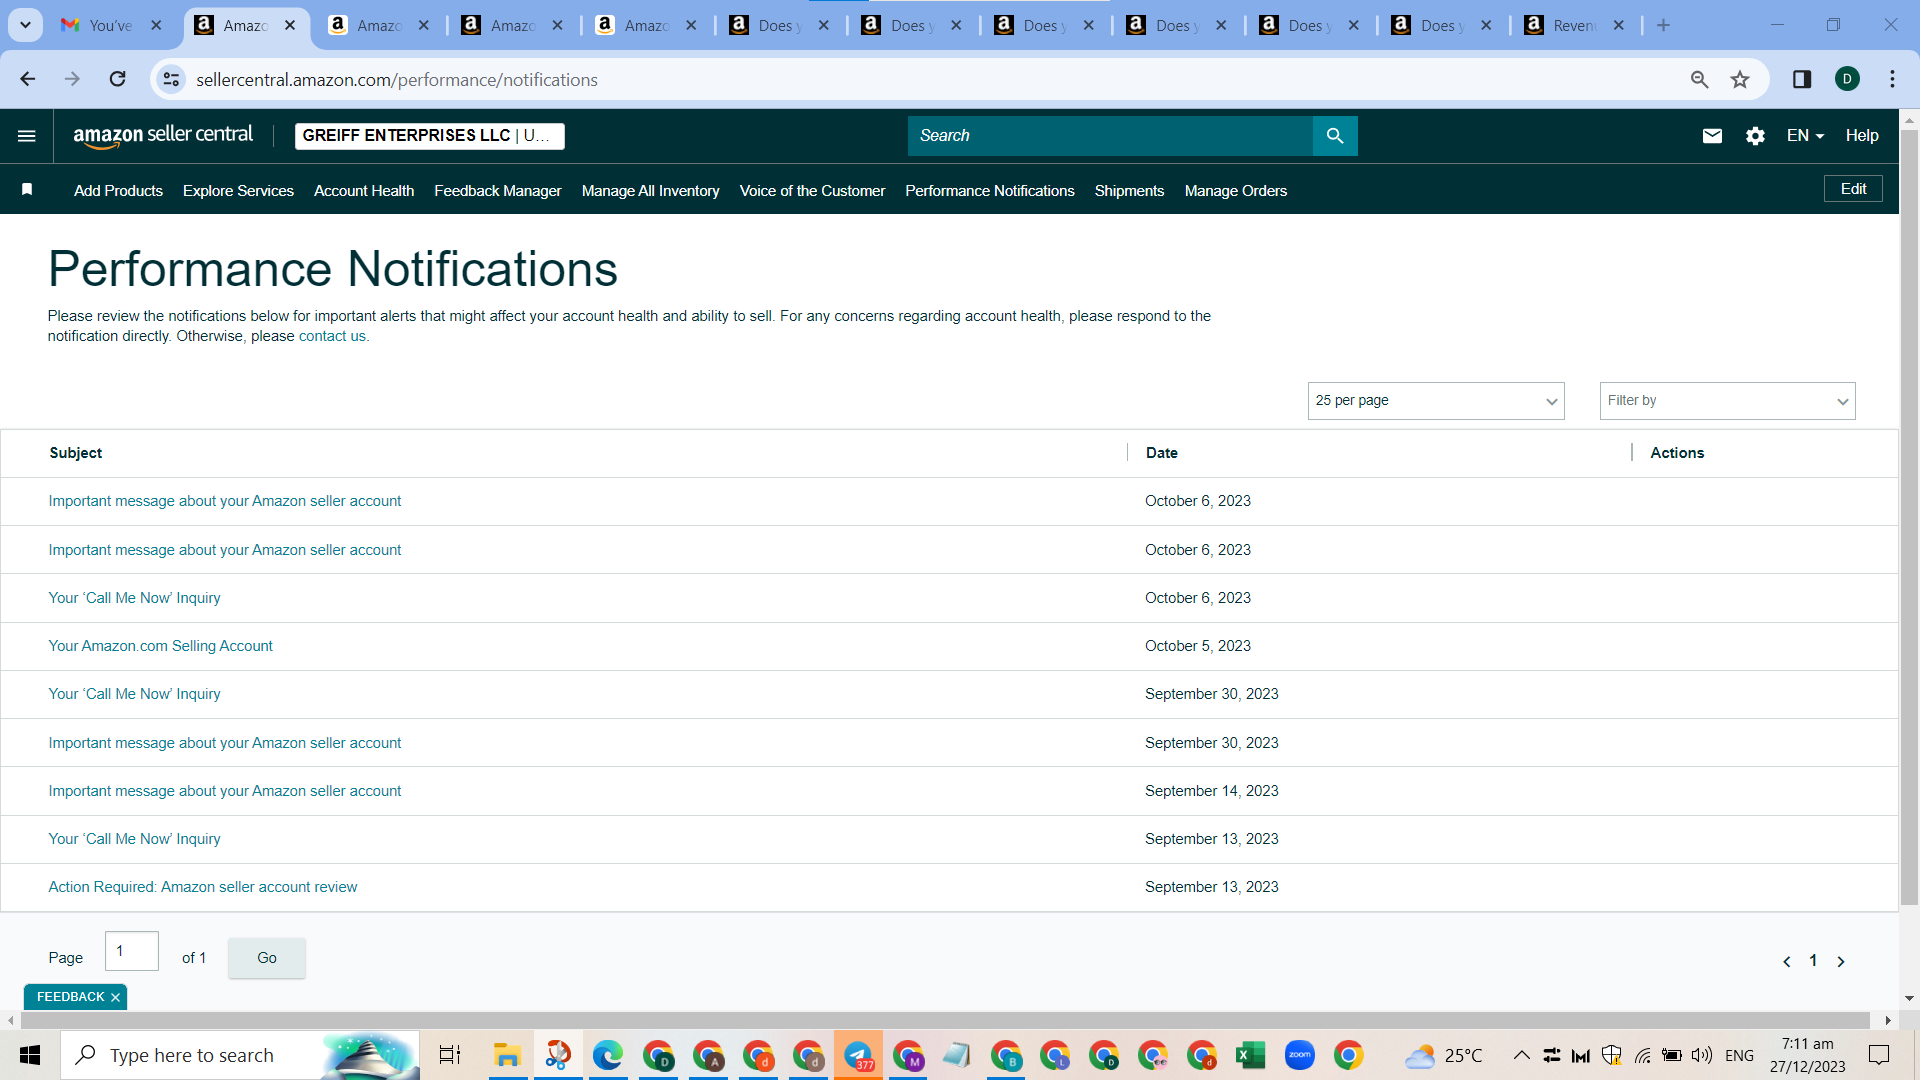Open the hamburger navigation menu
This screenshot has width=1920, height=1080.
[x=27, y=136]
